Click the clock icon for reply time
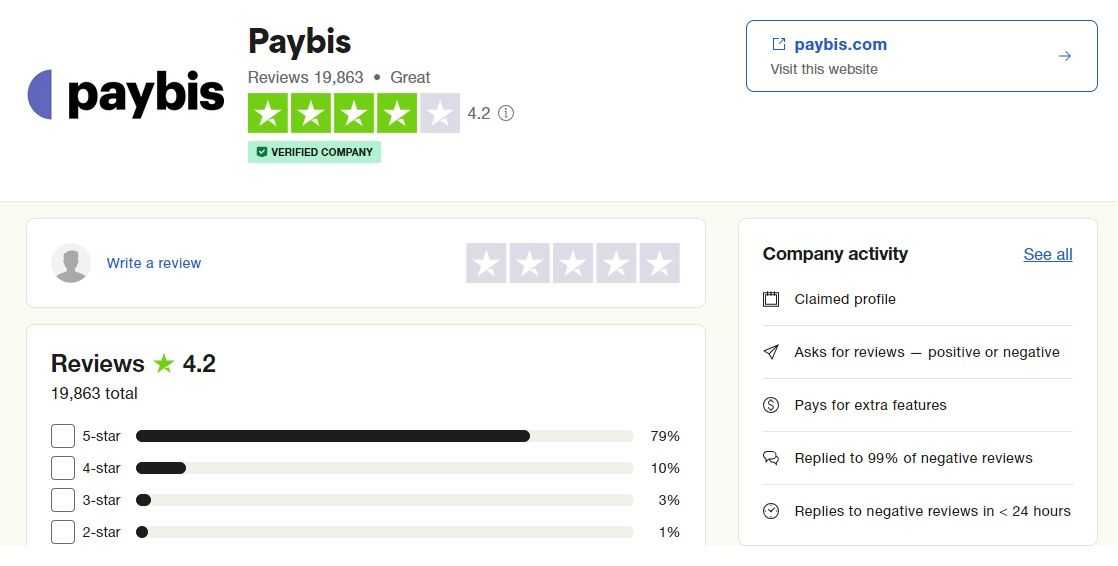 click(x=771, y=511)
